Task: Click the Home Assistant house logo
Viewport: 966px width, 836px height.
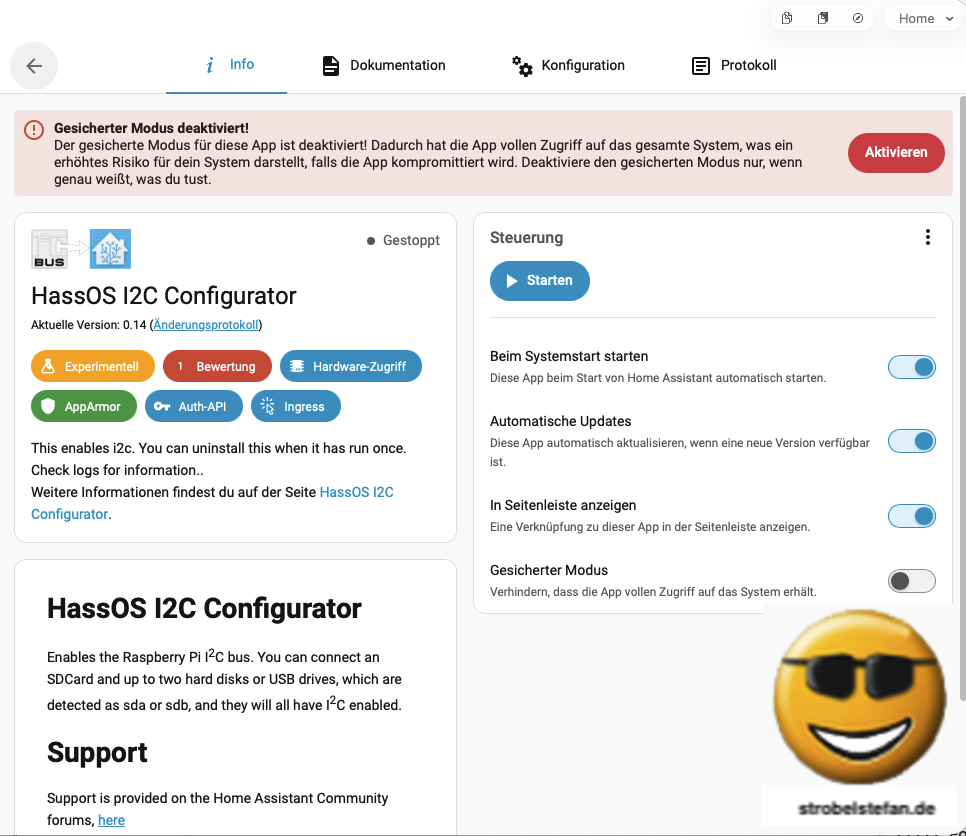Action: point(110,249)
